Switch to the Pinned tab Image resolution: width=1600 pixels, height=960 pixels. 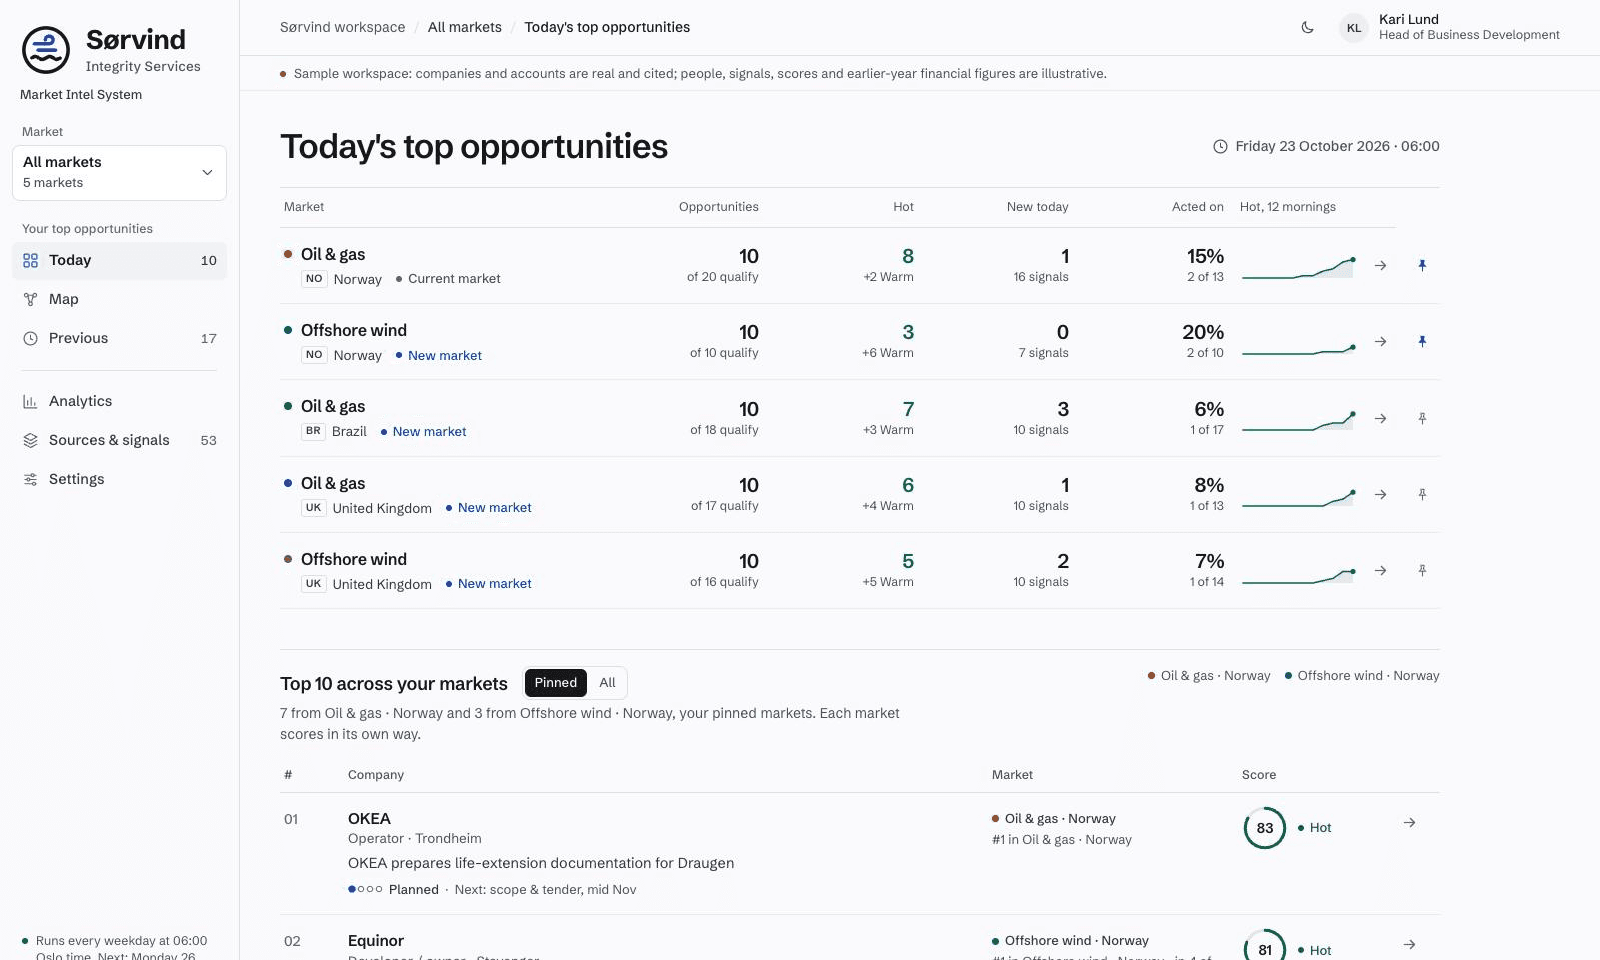[555, 683]
